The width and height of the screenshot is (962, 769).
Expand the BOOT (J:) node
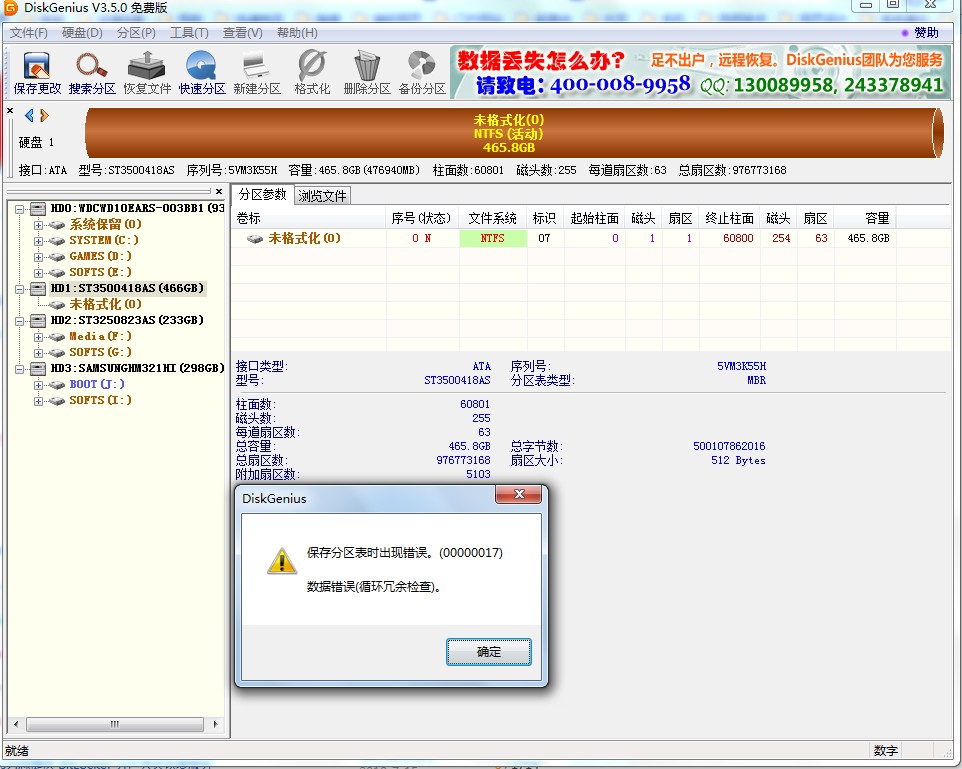point(39,385)
